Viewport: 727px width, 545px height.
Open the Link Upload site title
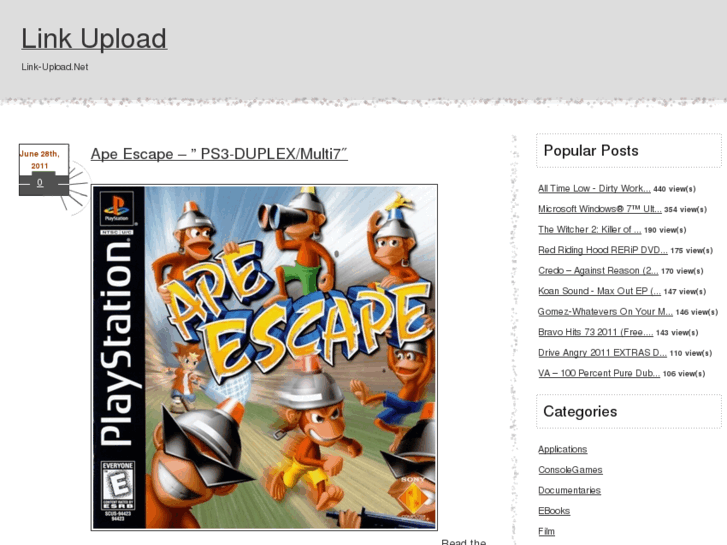[94, 38]
